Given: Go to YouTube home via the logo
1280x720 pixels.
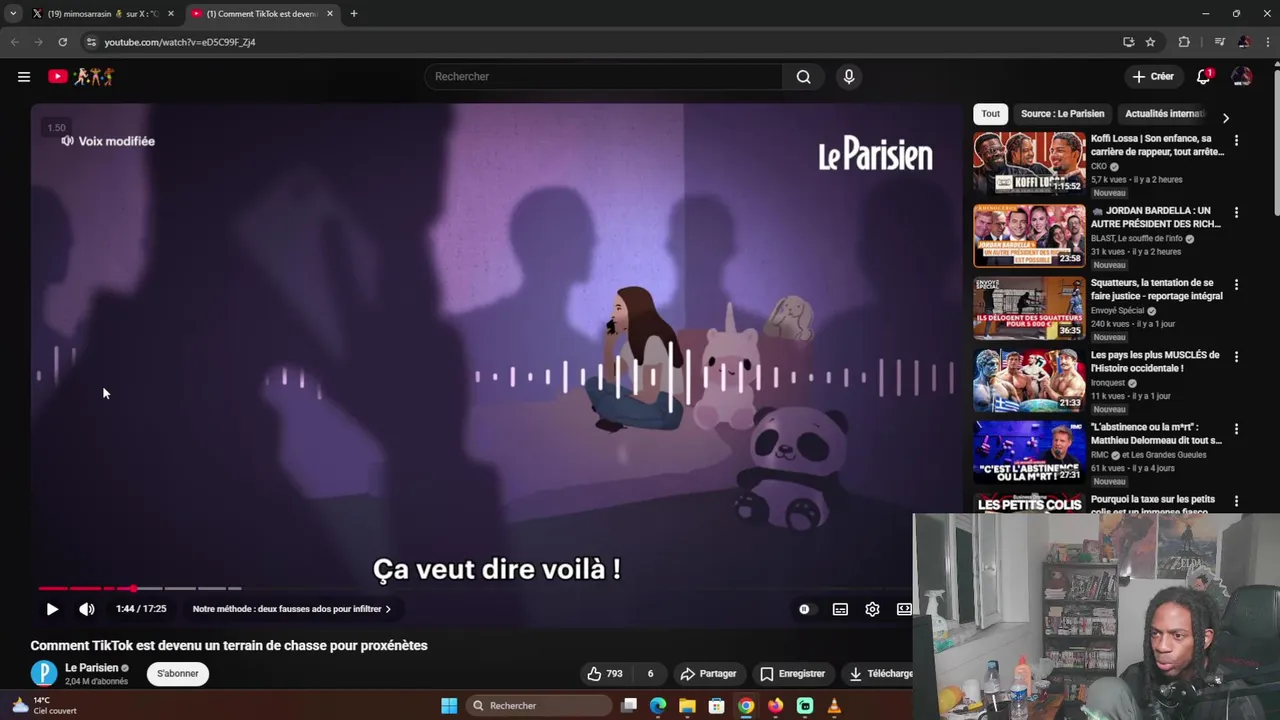Looking at the screenshot, I should tap(81, 76).
